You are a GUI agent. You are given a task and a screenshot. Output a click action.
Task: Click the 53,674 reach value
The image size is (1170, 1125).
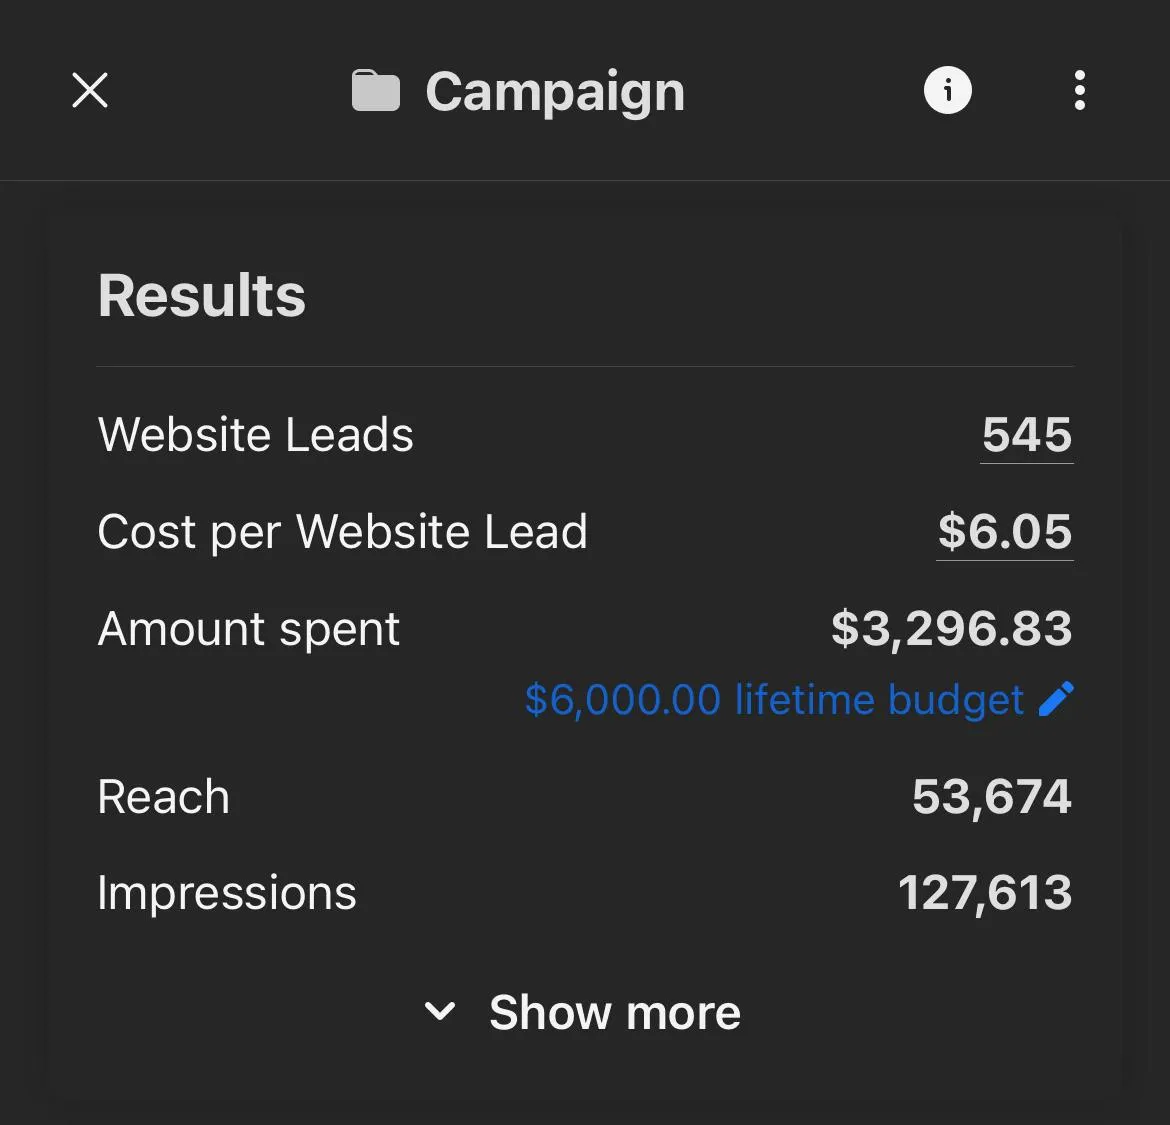pyautogui.click(x=992, y=797)
